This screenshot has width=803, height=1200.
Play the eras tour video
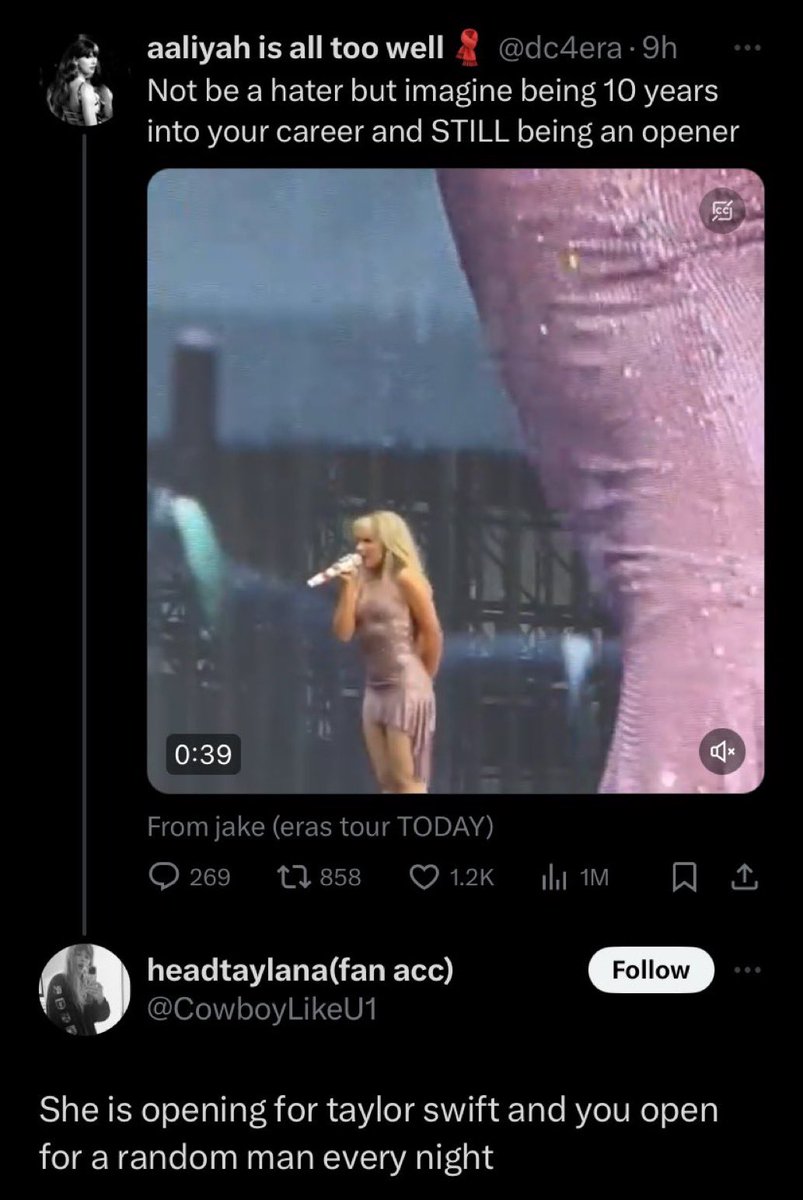(x=456, y=481)
